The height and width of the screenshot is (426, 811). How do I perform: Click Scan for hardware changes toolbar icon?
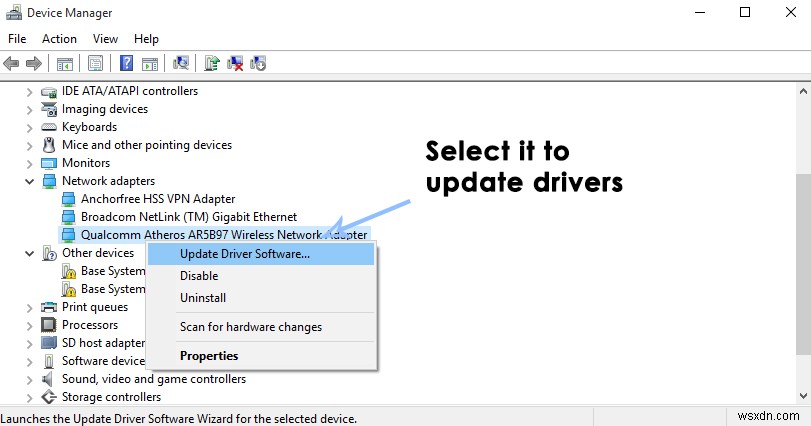coord(181,63)
